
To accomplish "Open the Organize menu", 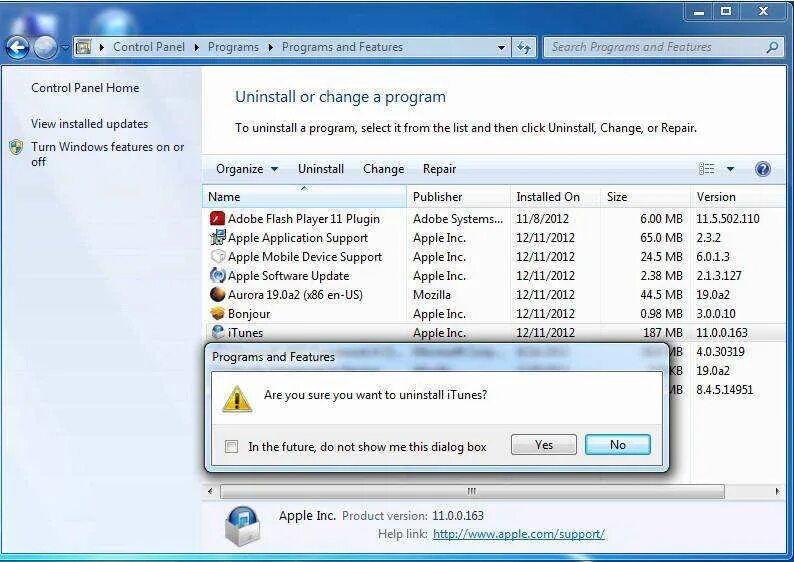I will click(247, 169).
